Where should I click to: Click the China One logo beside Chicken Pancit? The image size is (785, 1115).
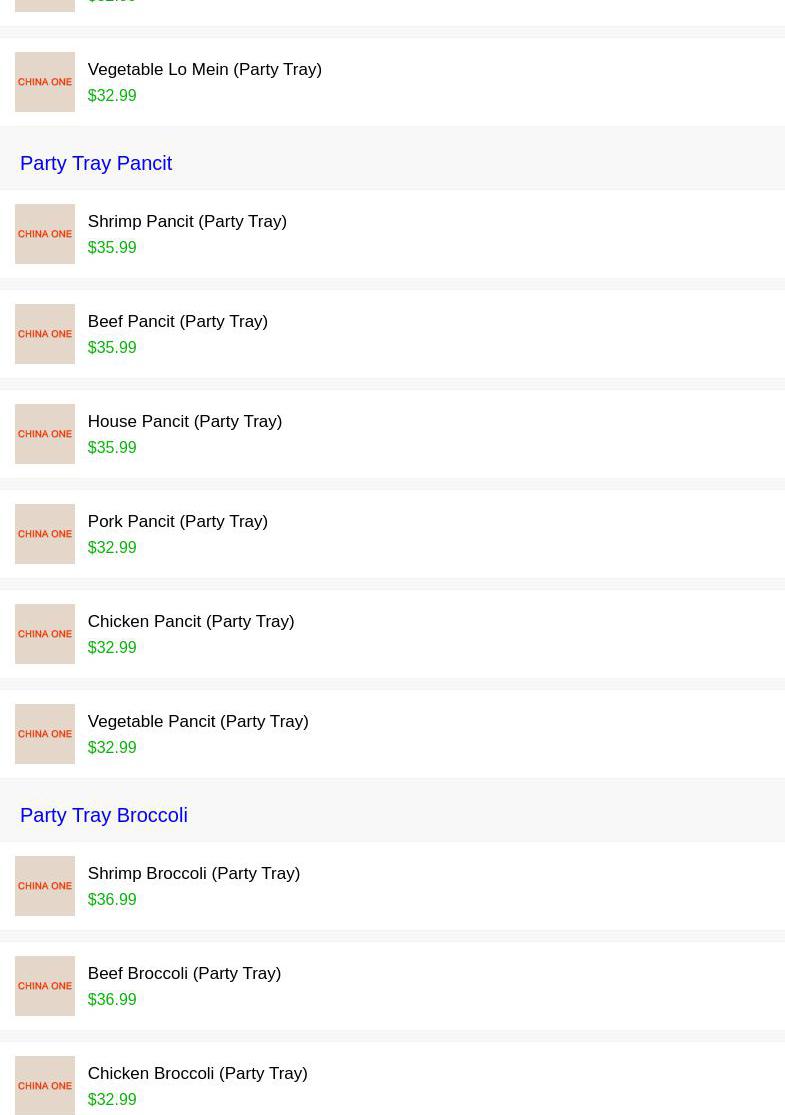click(x=45, y=634)
